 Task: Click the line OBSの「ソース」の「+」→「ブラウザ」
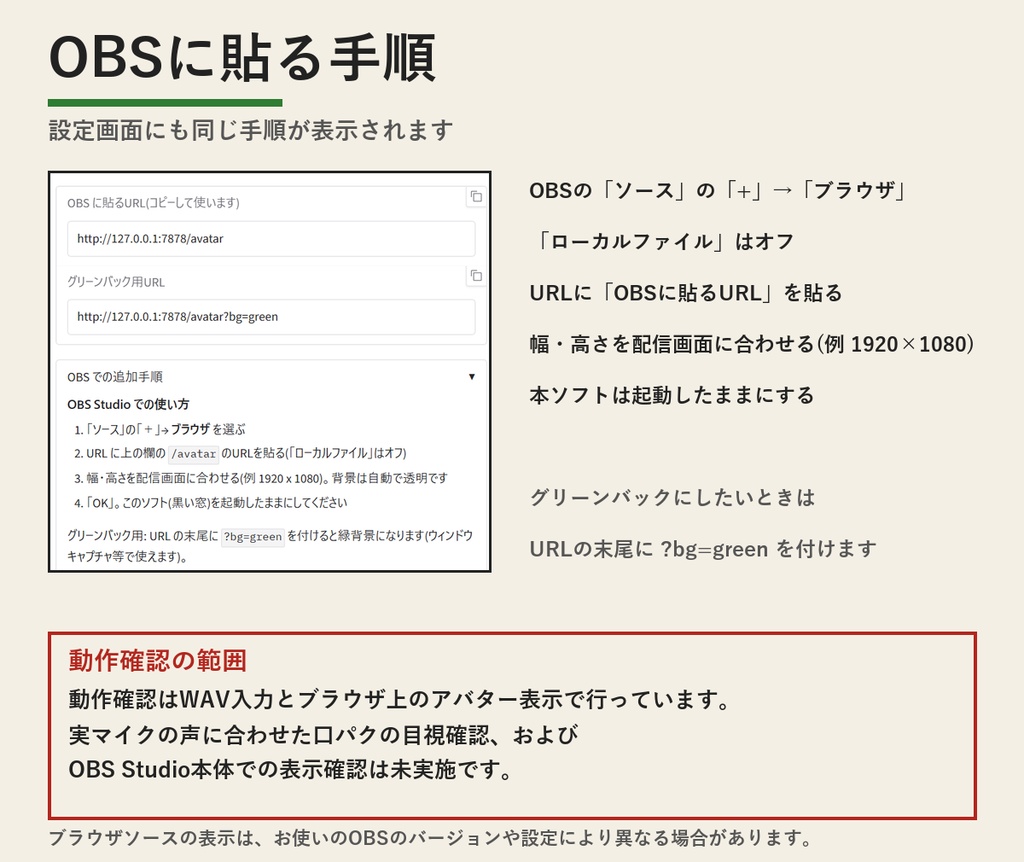pos(717,191)
